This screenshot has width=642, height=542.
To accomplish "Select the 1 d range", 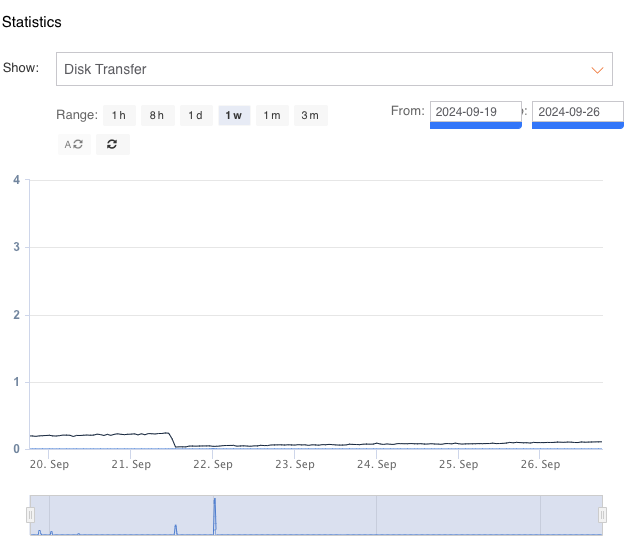I will [x=195, y=115].
